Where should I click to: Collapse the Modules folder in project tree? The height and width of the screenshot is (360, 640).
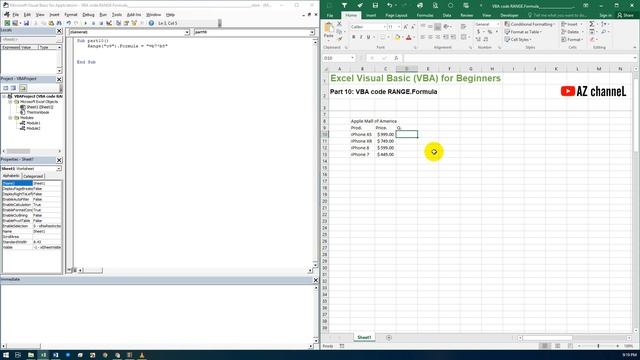(11, 118)
